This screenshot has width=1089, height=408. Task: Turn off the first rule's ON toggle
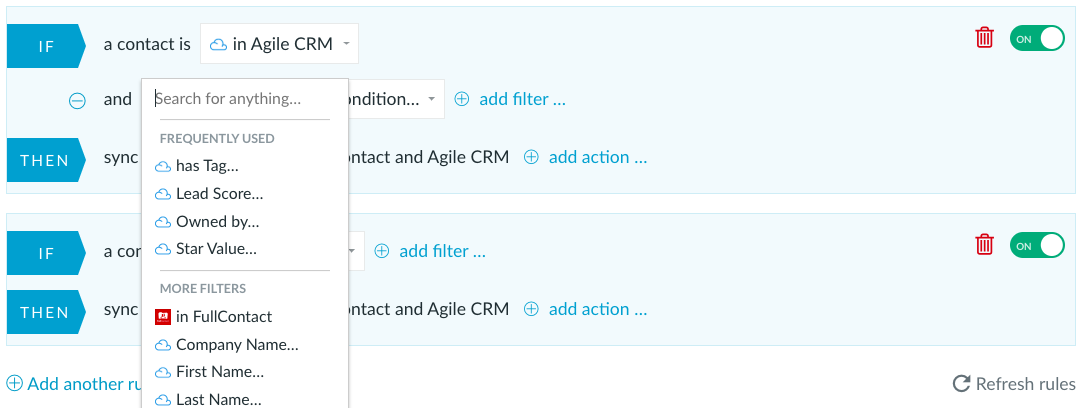[x=1038, y=39]
